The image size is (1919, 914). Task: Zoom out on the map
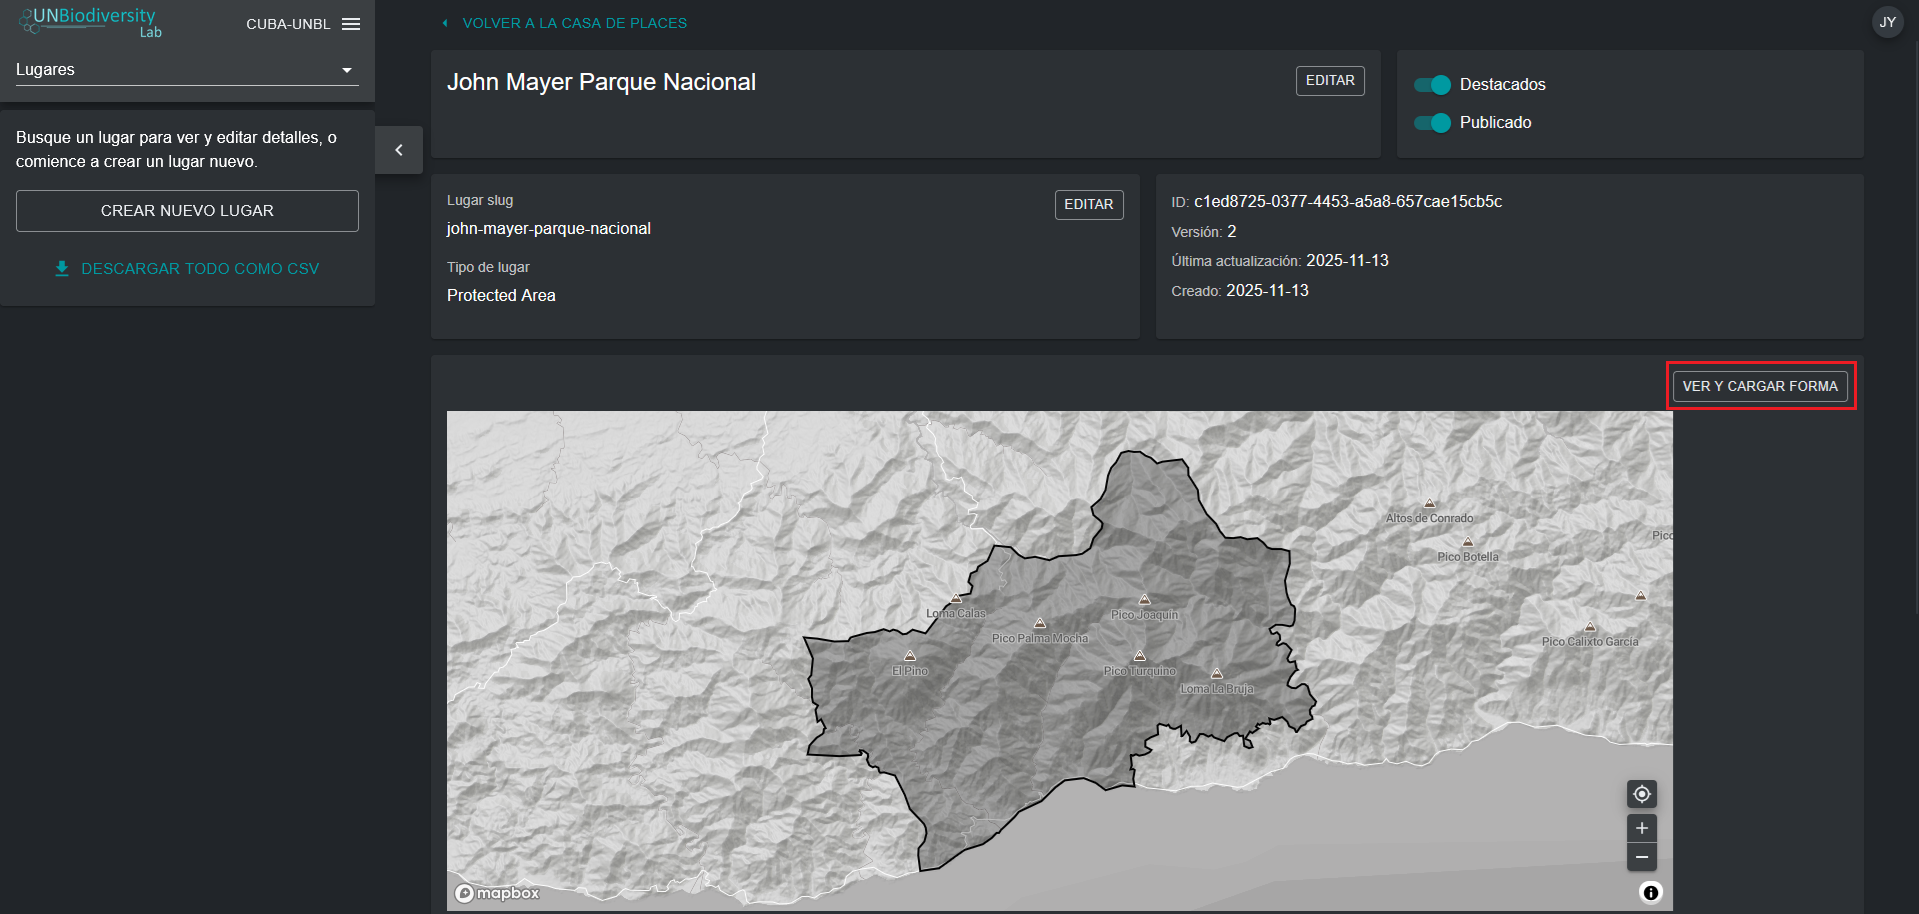point(1641,858)
